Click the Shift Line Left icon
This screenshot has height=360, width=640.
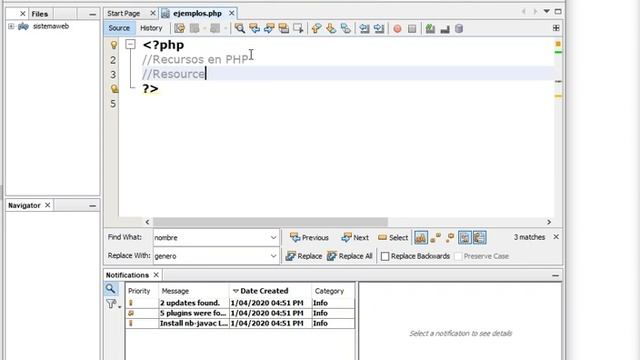[364, 29]
